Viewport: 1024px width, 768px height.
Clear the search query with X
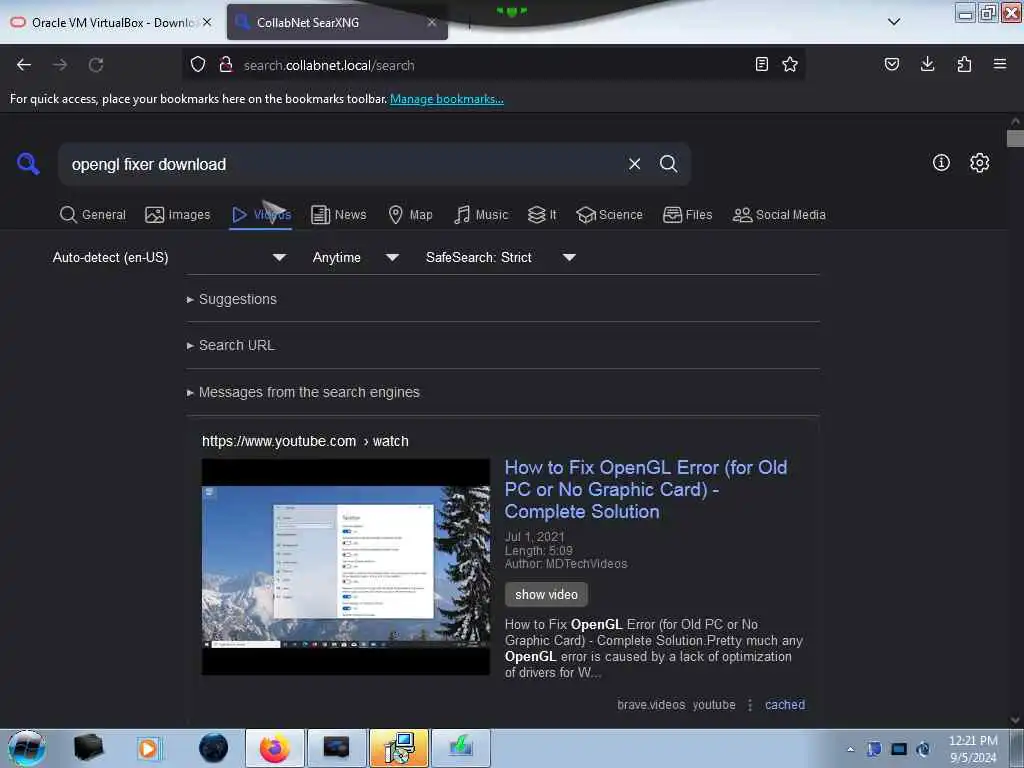tap(634, 164)
